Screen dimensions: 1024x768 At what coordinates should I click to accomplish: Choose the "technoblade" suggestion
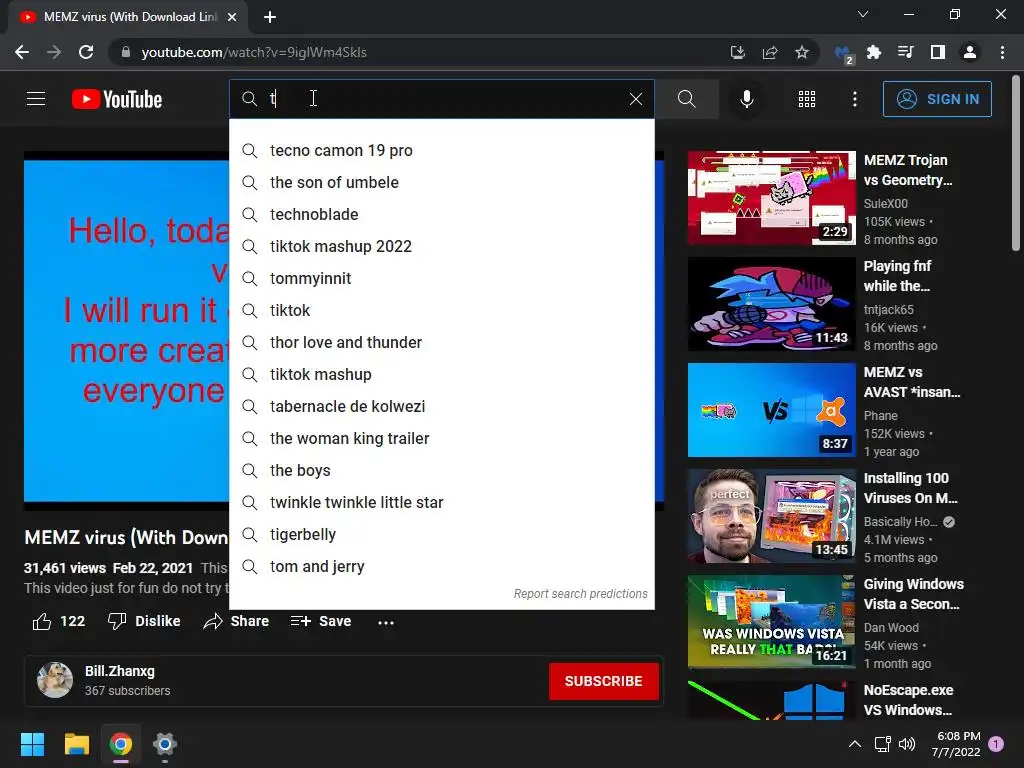(442, 214)
